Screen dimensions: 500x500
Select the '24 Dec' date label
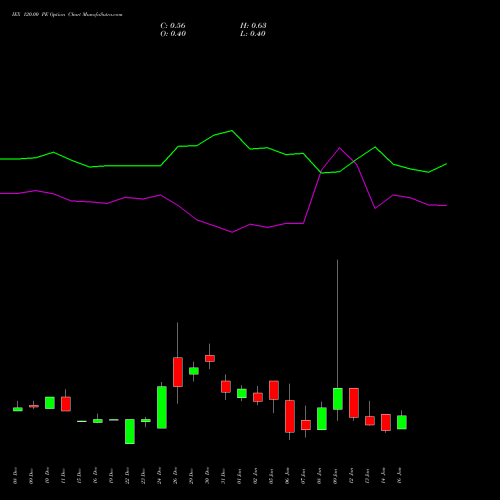point(159,476)
